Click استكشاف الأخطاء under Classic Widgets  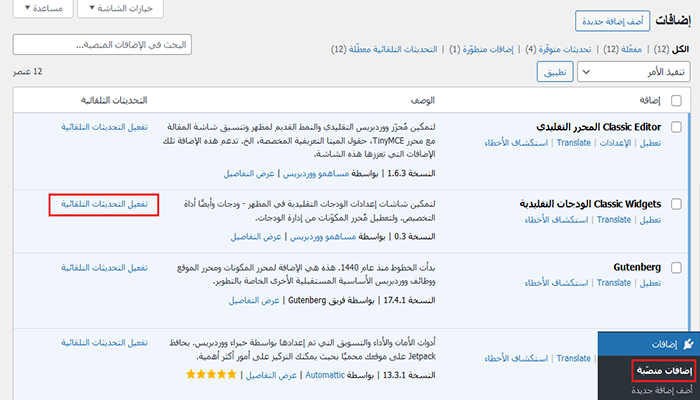(556, 220)
